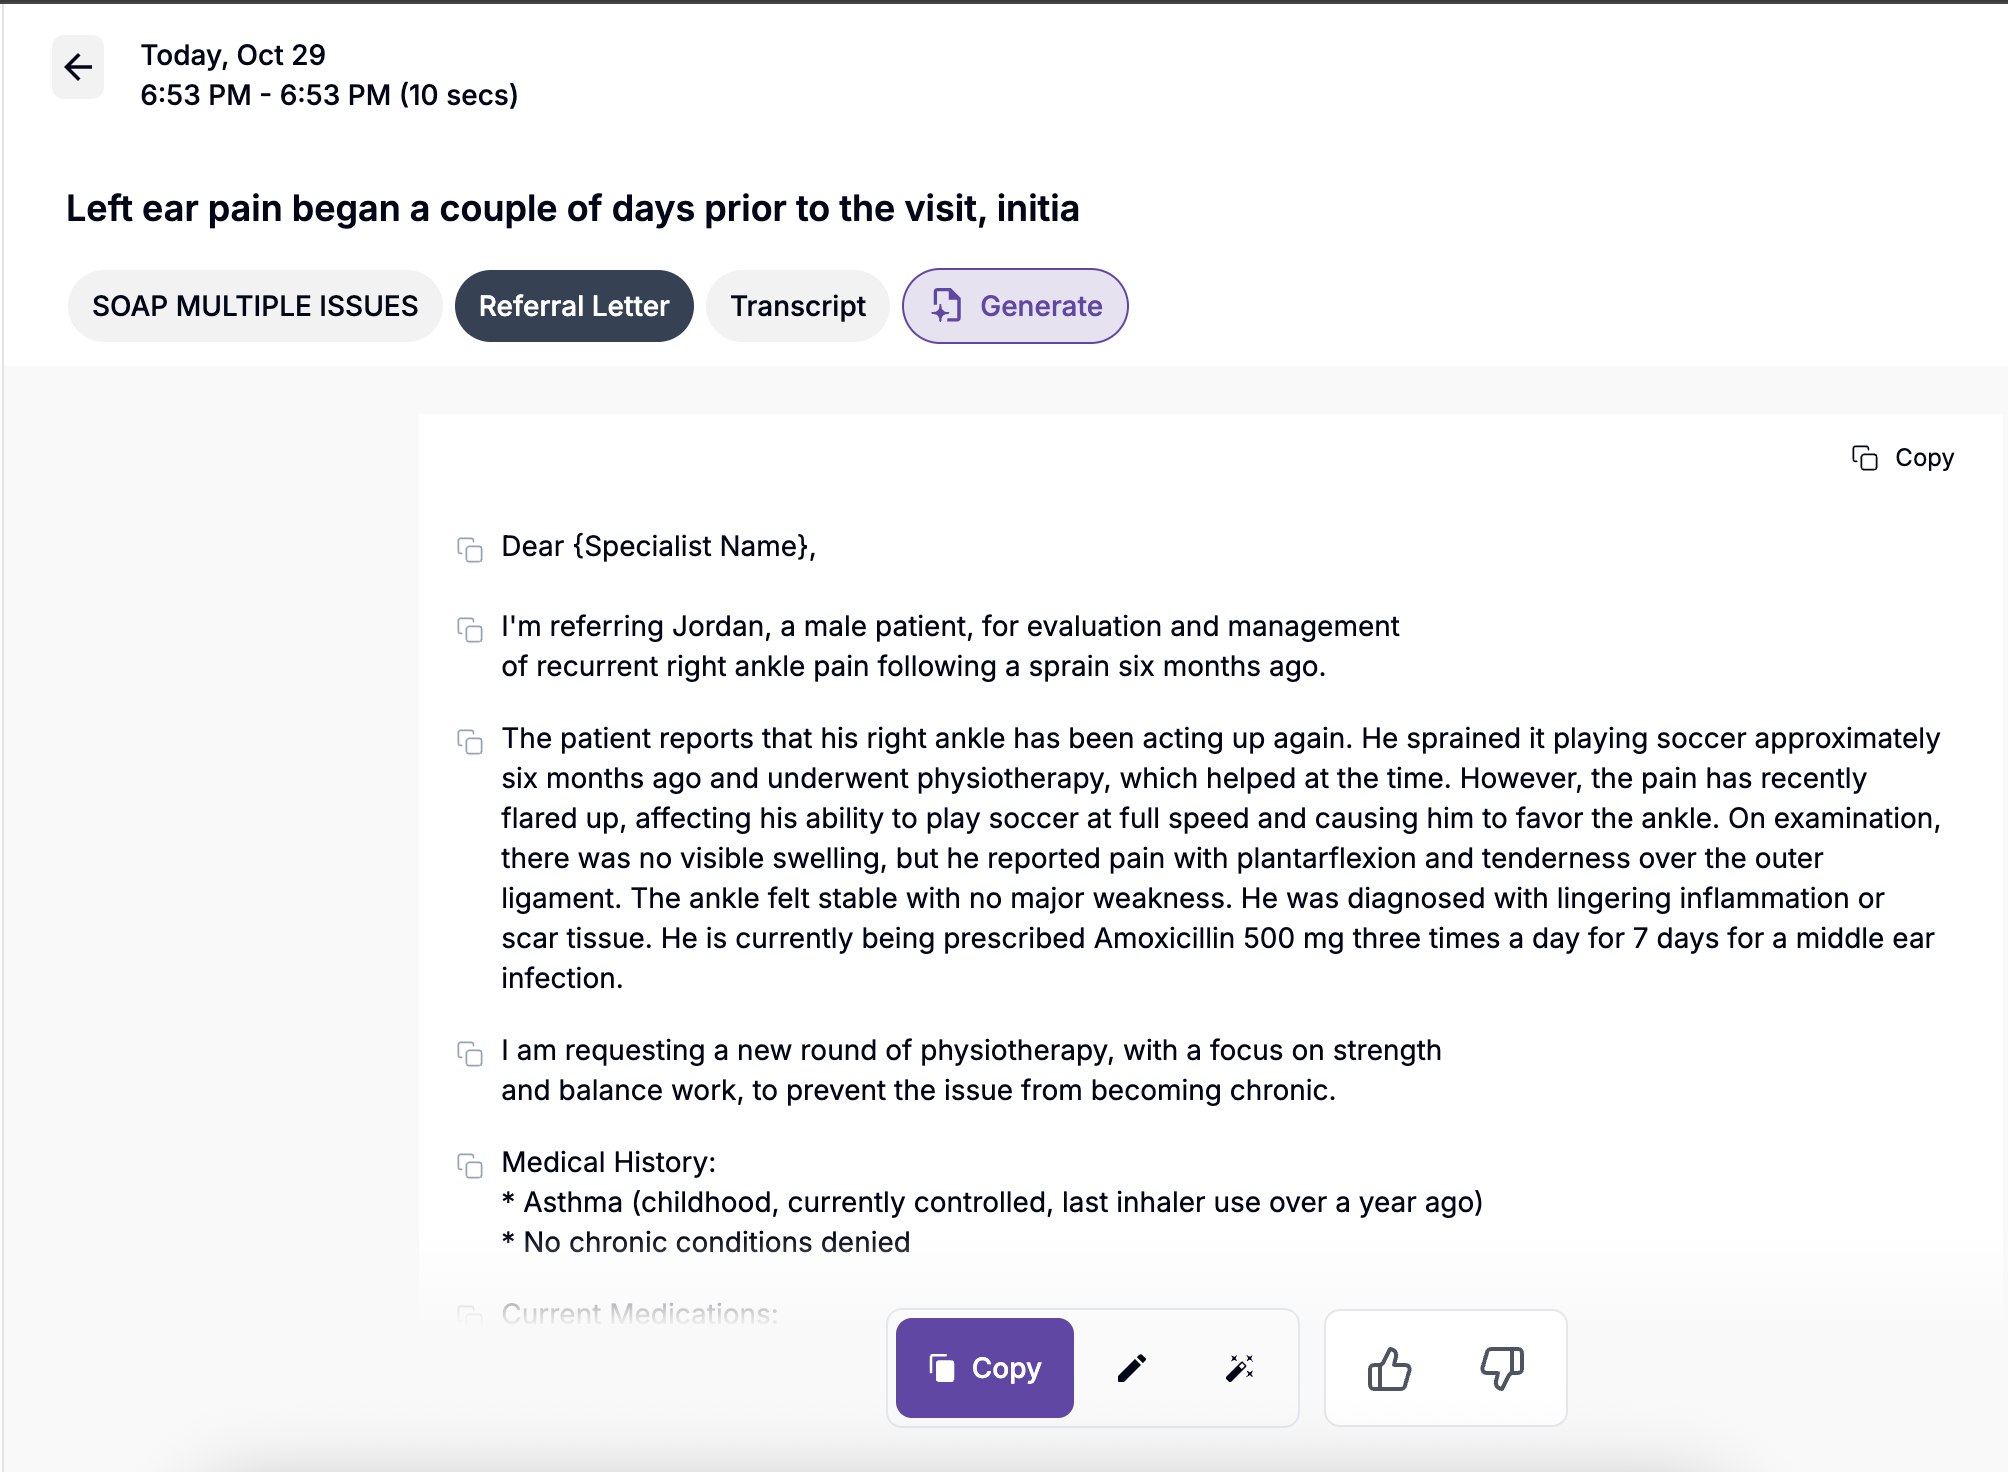Image resolution: width=2008 pixels, height=1472 pixels.
Task: Switch to the Transcript tab
Action: tap(798, 306)
